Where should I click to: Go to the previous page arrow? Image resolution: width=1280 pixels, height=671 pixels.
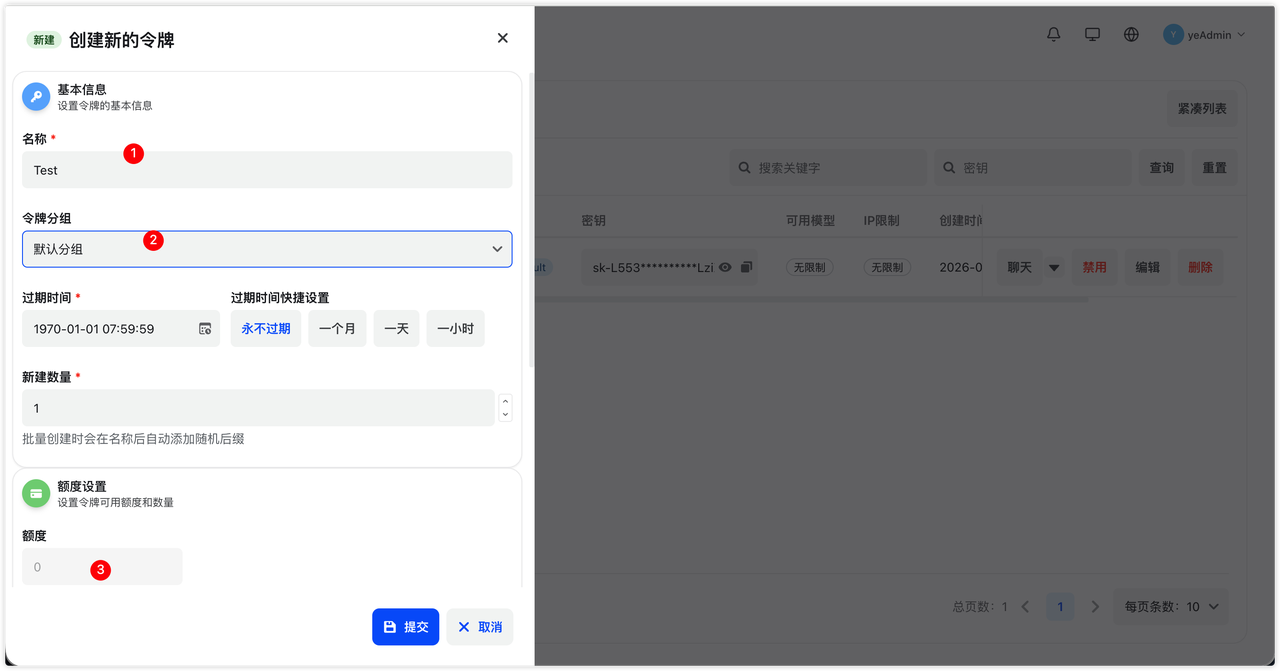coord(1025,606)
